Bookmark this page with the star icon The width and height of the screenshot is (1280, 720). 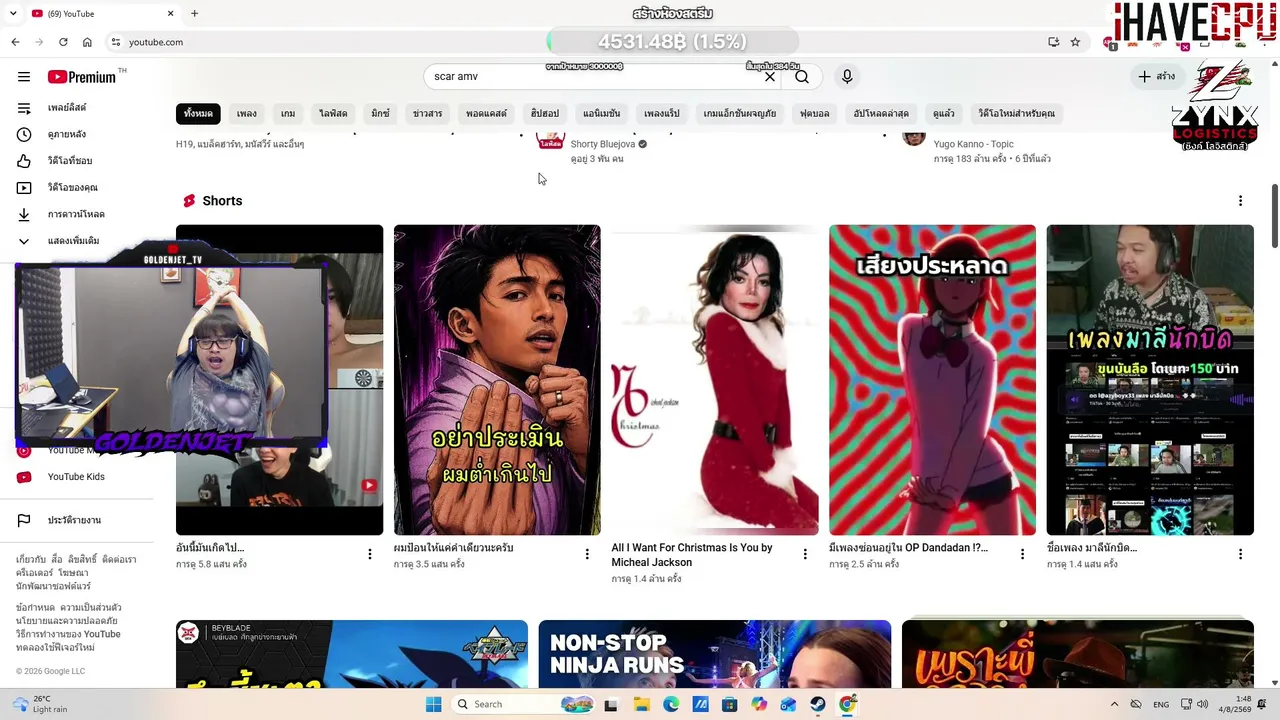click(1075, 42)
